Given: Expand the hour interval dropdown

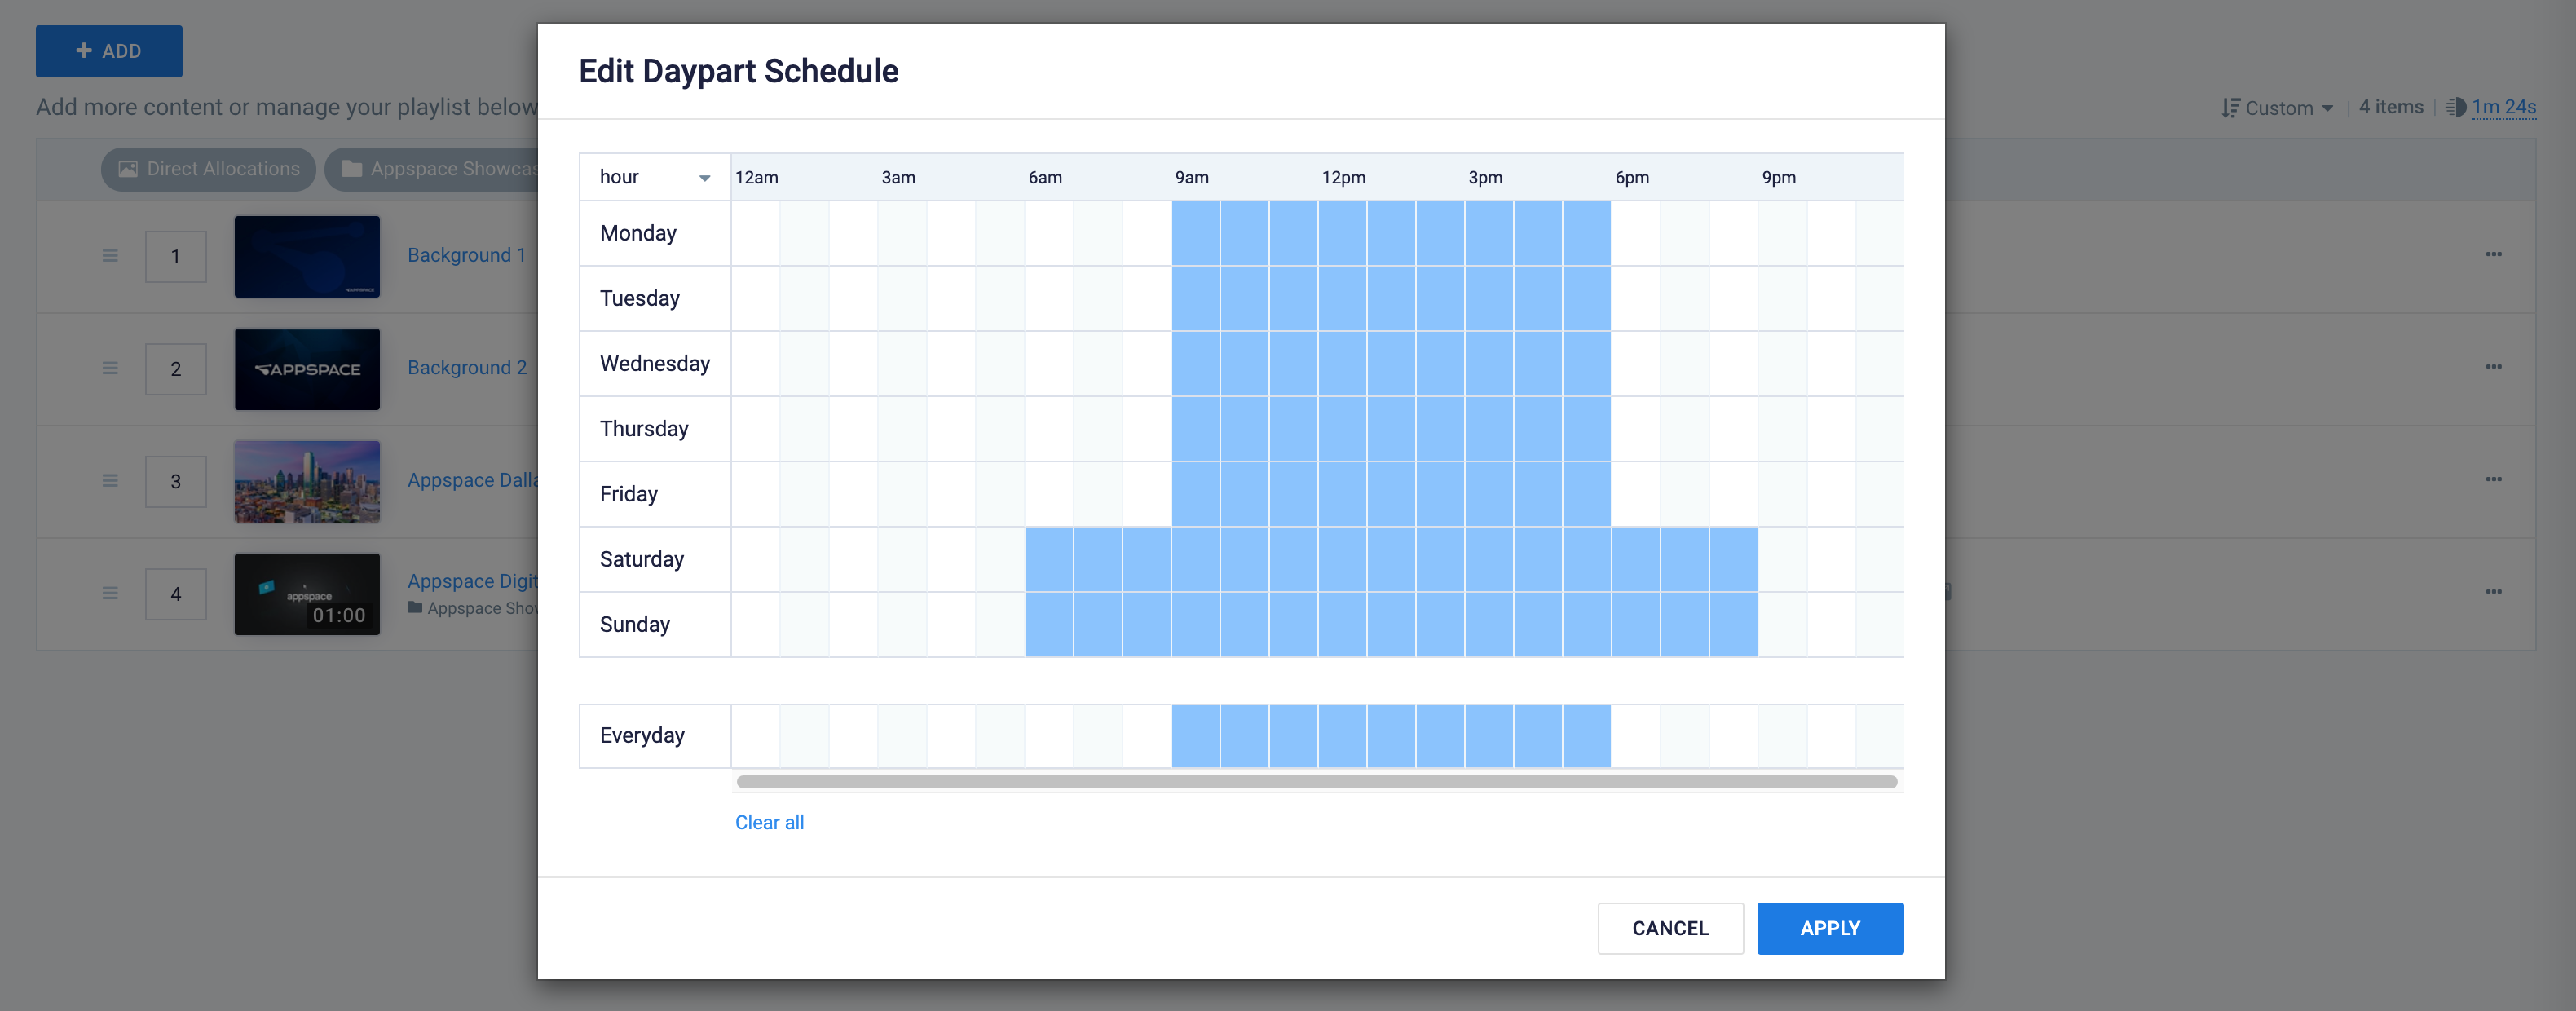Looking at the screenshot, I should (655, 177).
